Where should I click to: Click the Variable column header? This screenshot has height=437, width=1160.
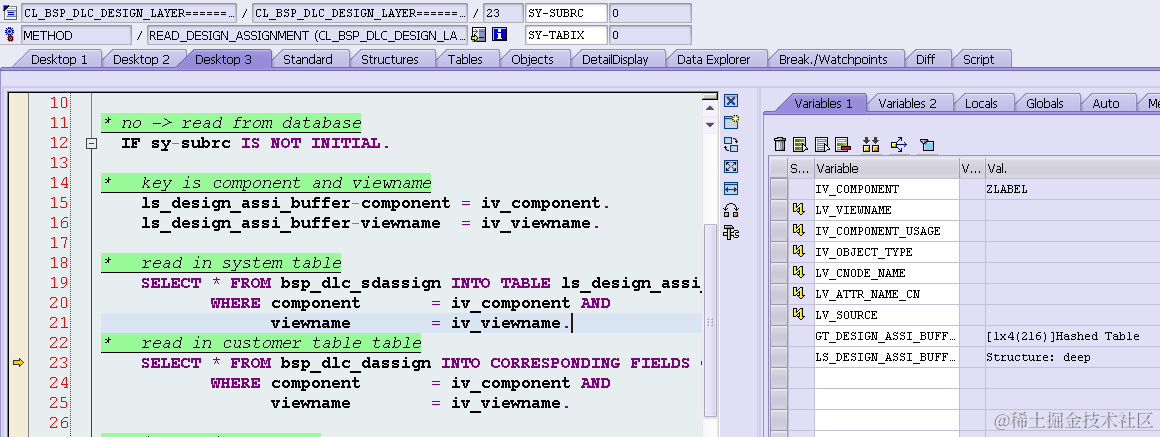click(x=886, y=169)
